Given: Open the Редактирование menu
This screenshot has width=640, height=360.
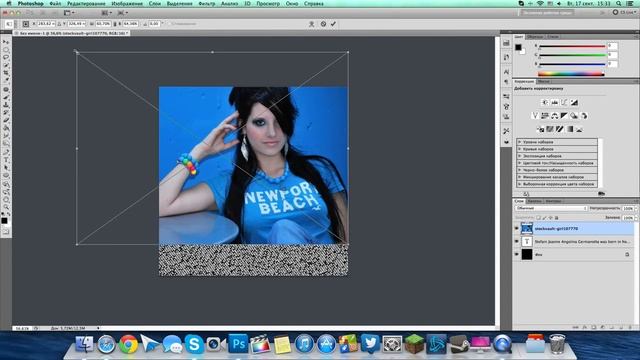Looking at the screenshot, I should coord(86,4).
